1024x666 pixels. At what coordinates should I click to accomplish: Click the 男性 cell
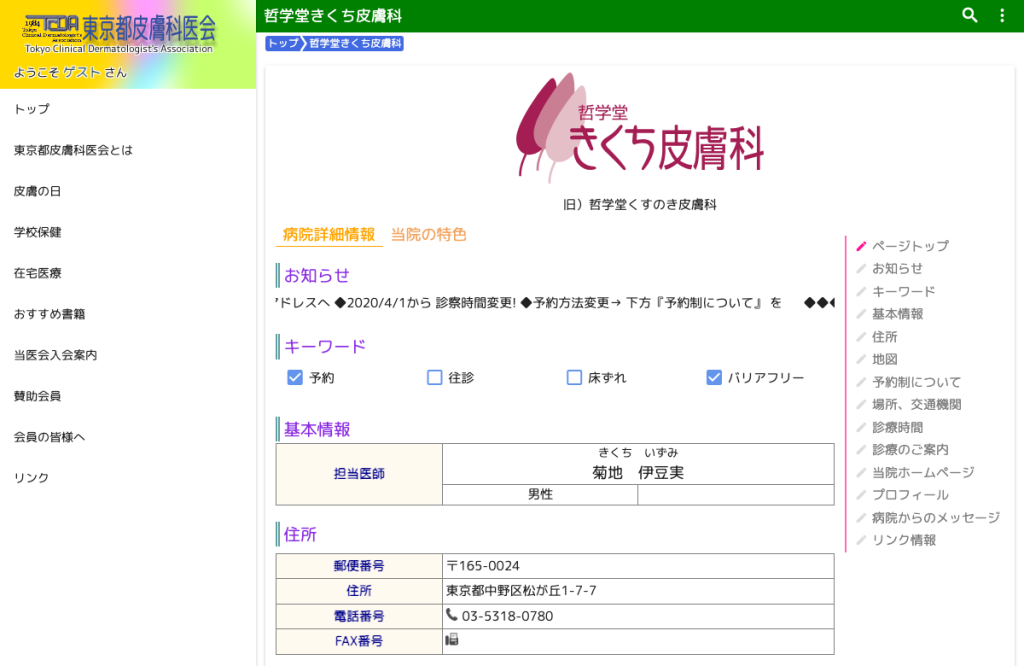(540, 494)
